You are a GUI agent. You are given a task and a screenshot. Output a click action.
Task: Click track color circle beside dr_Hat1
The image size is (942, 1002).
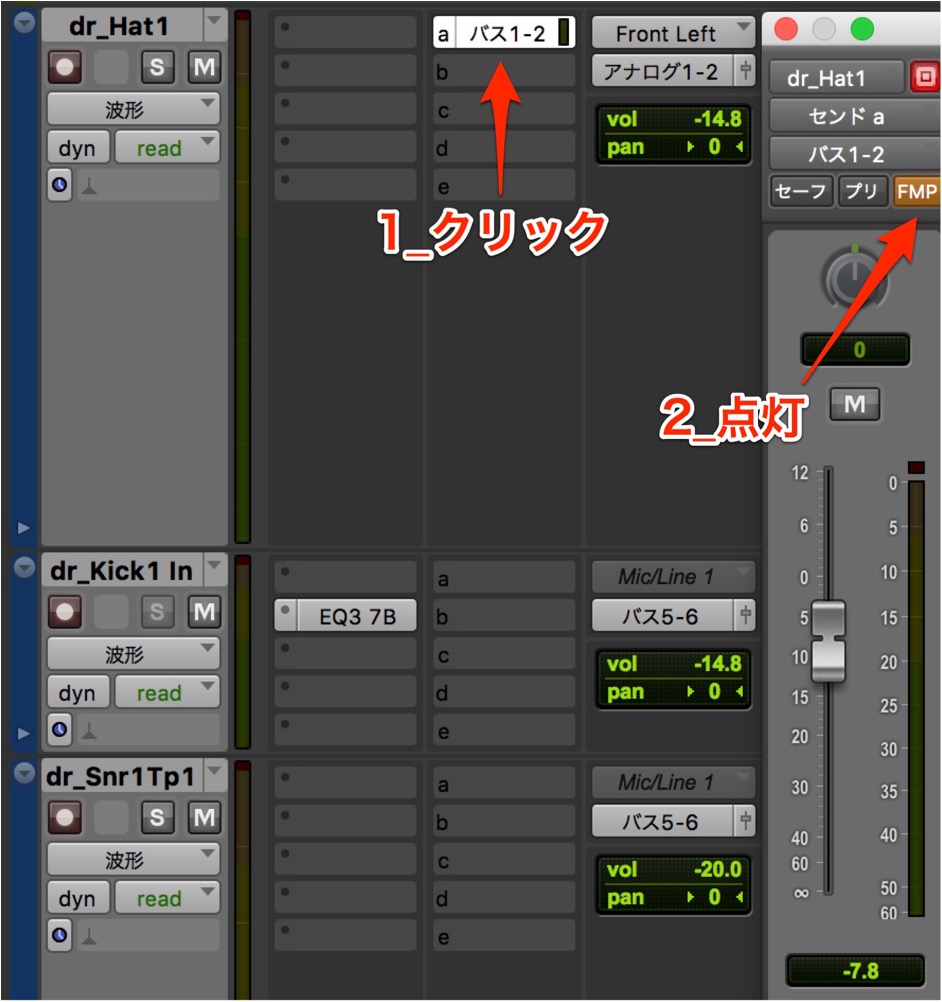[24, 23]
